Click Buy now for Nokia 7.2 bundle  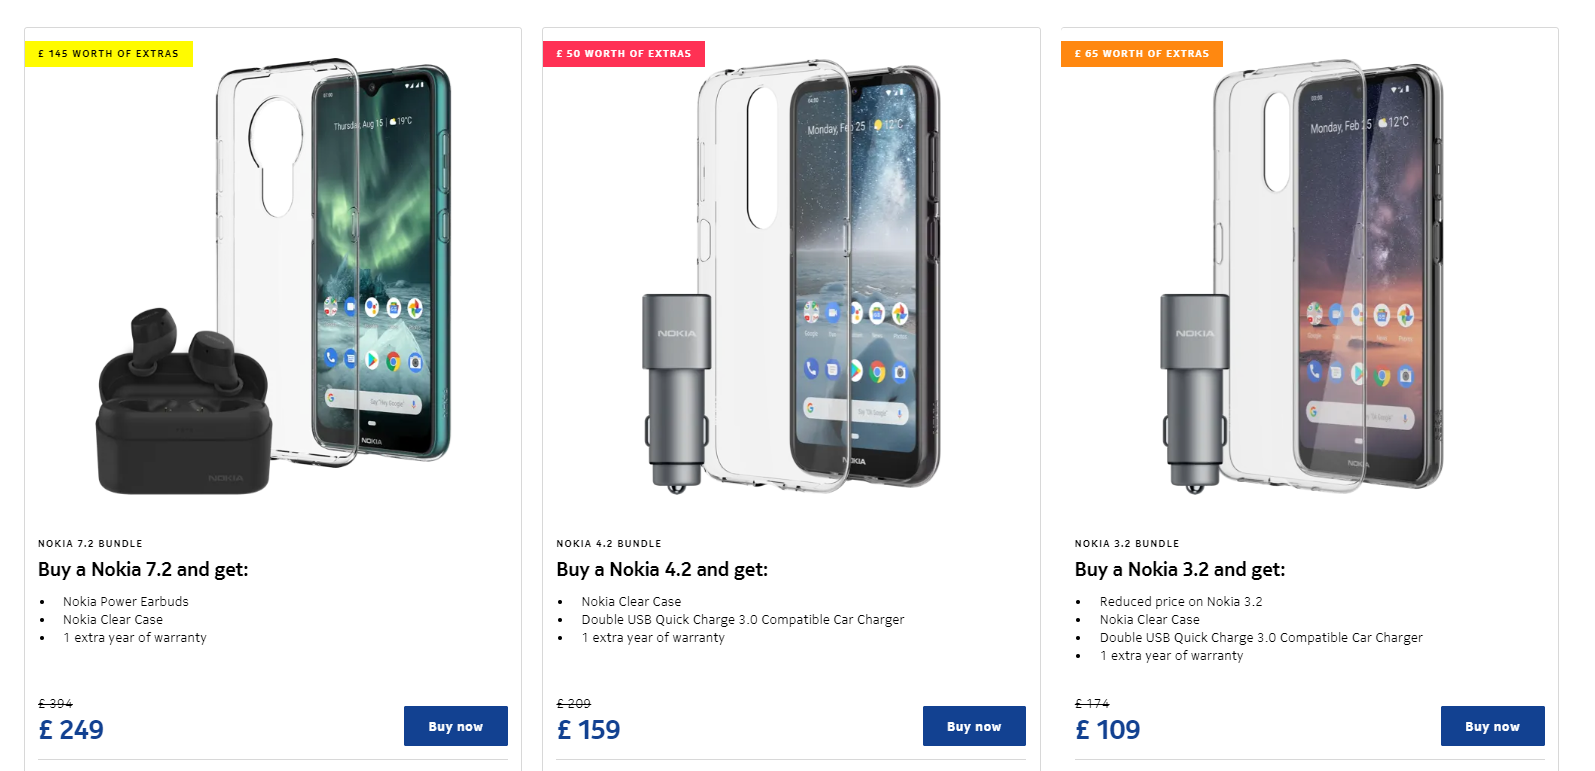pos(455,726)
